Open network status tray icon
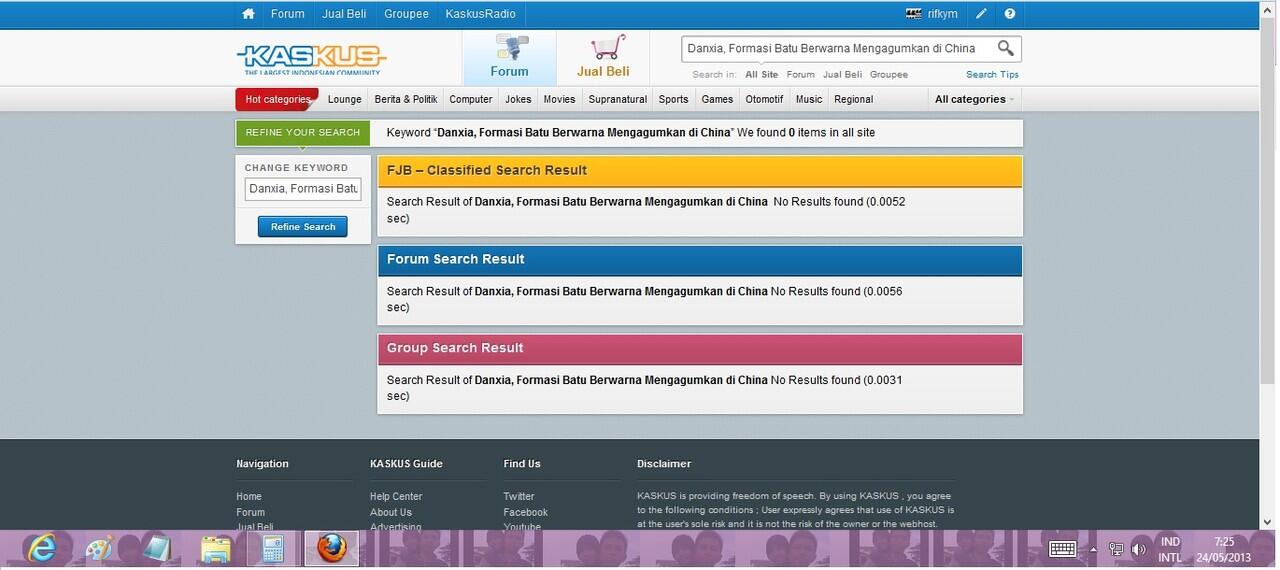The height and width of the screenshot is (570, 1280). coord(1116,549)
